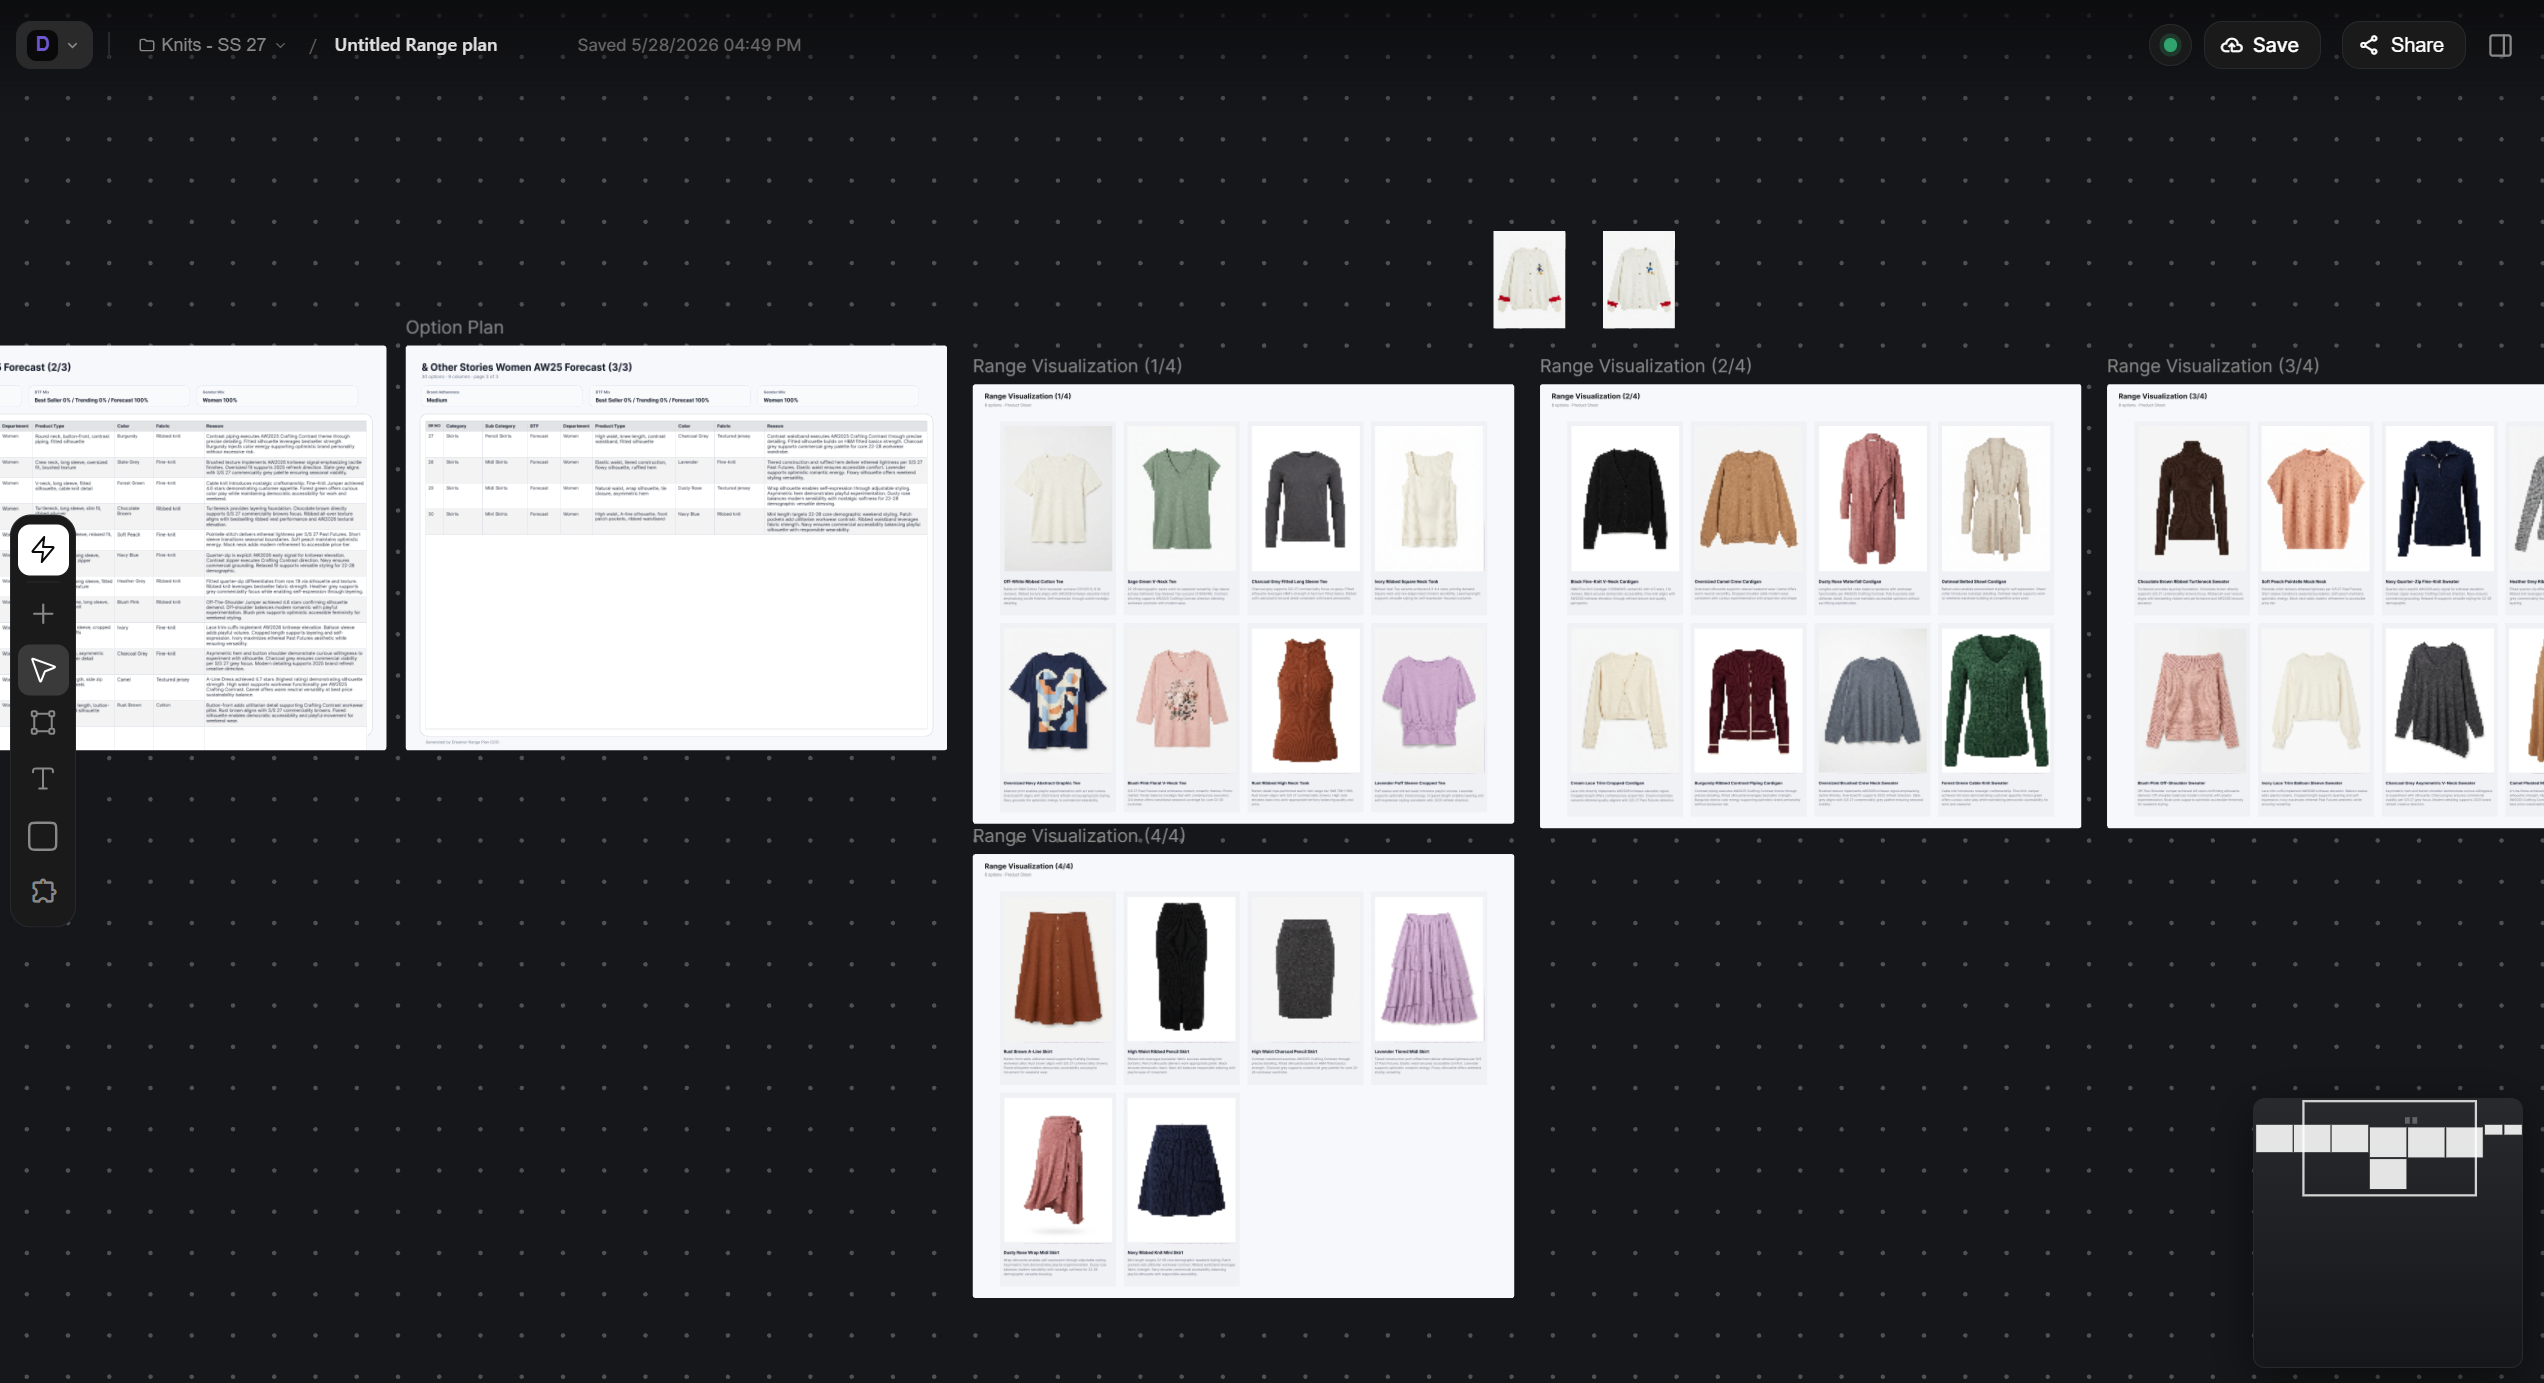
Task: Click the Range Visualization (1/4) title inside the sheet
Action: click(x=1027, y=396)
